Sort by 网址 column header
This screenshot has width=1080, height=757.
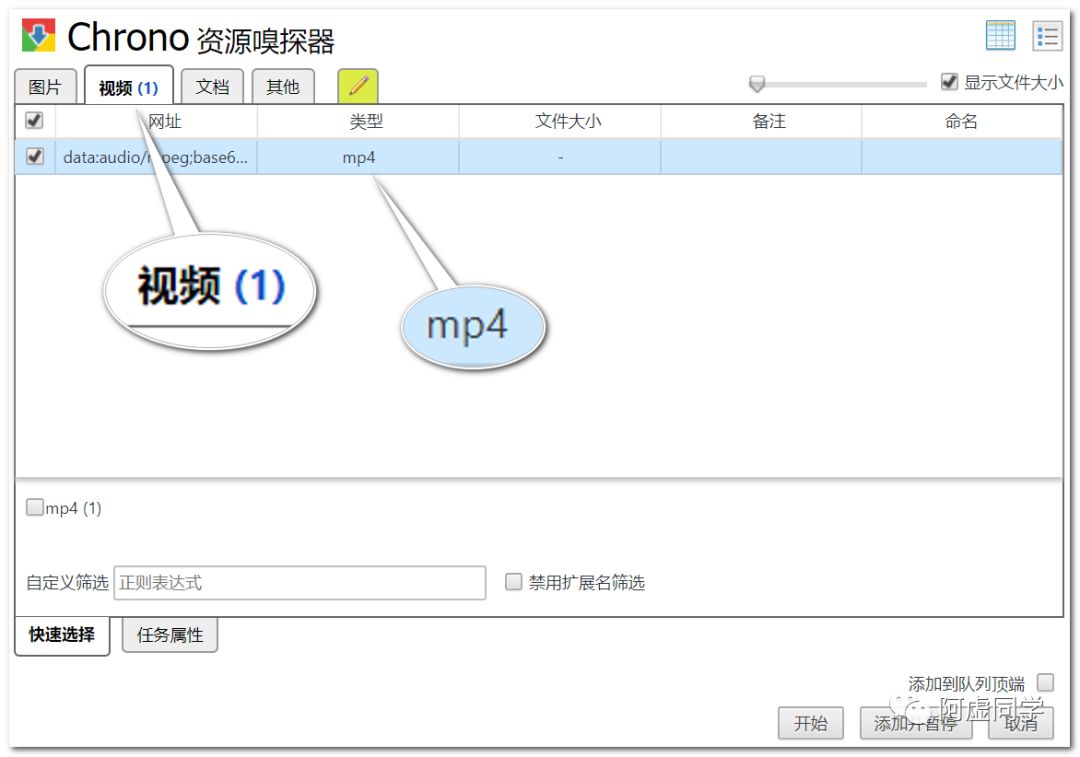[x=156, y=122]
